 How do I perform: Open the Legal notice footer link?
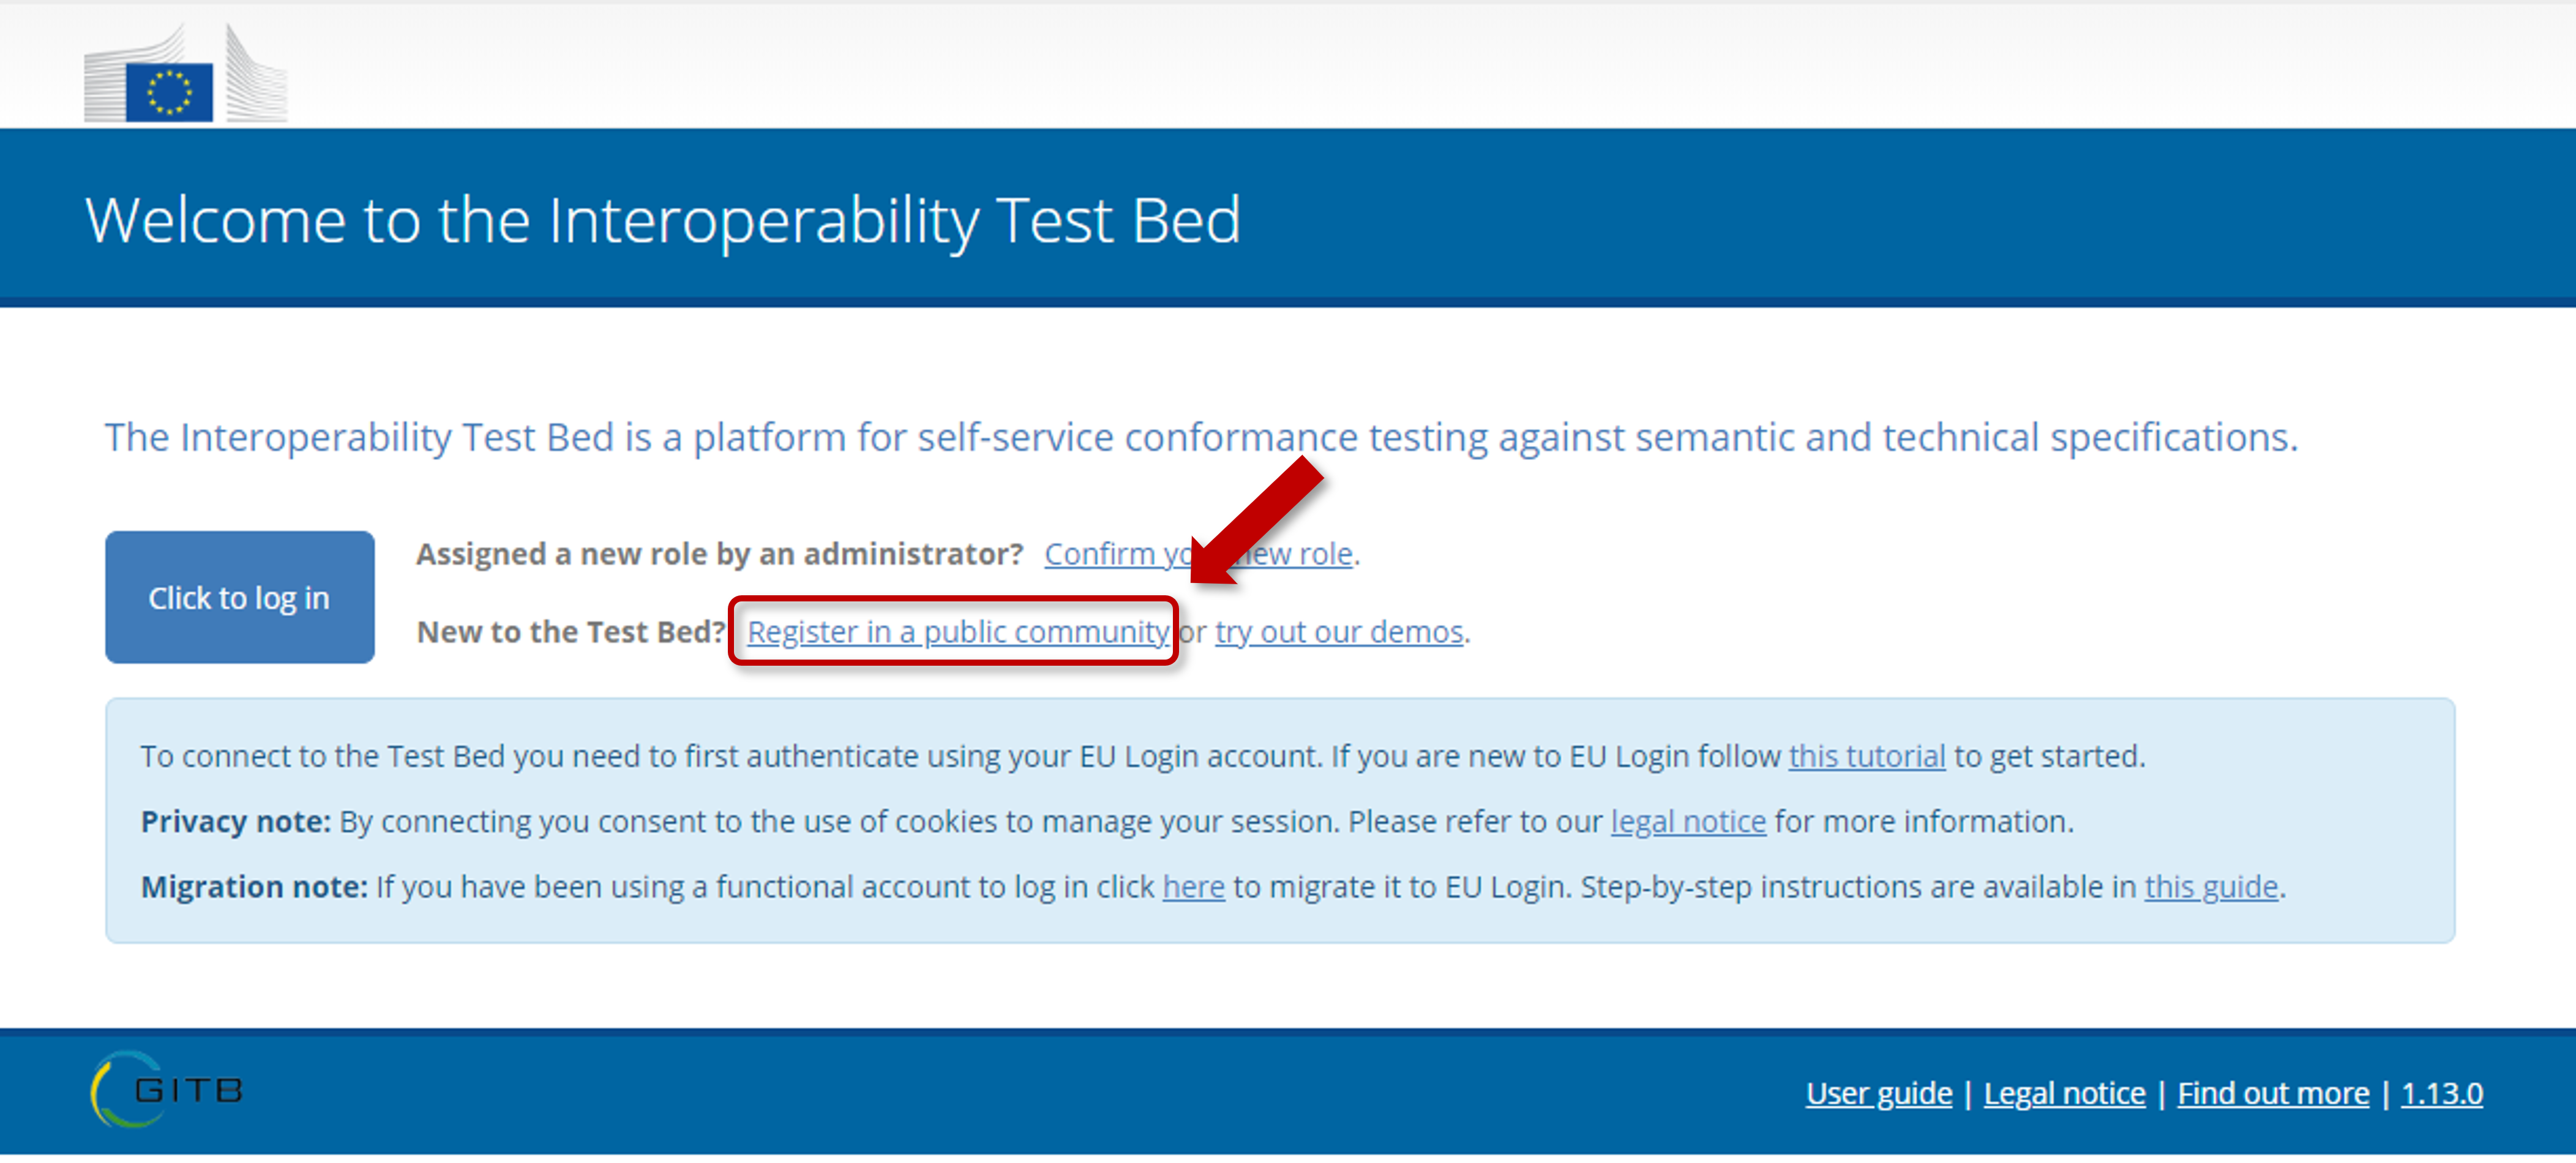(x=2064, y=1093)
